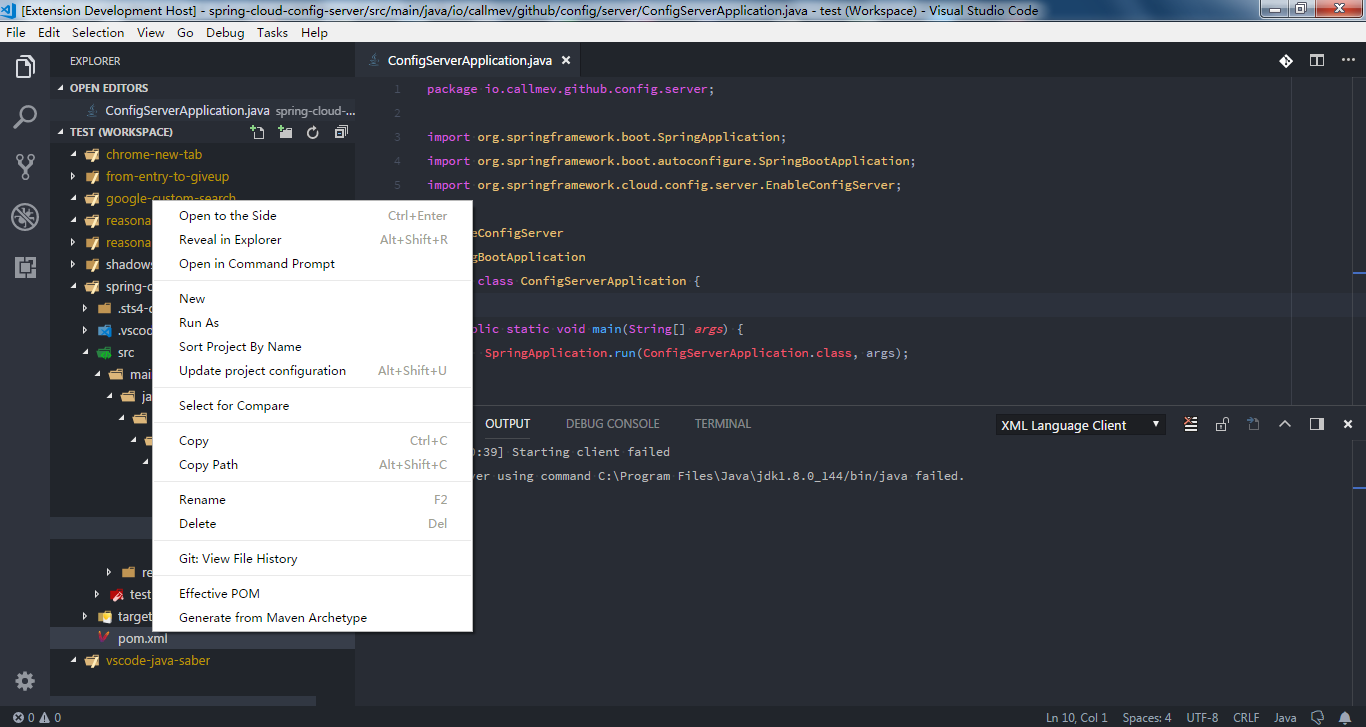Click the errors and warnings count in status bar

(36, 717)
